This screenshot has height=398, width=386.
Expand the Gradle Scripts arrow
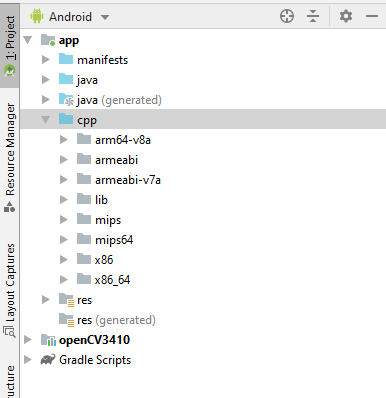click(28, 360)
